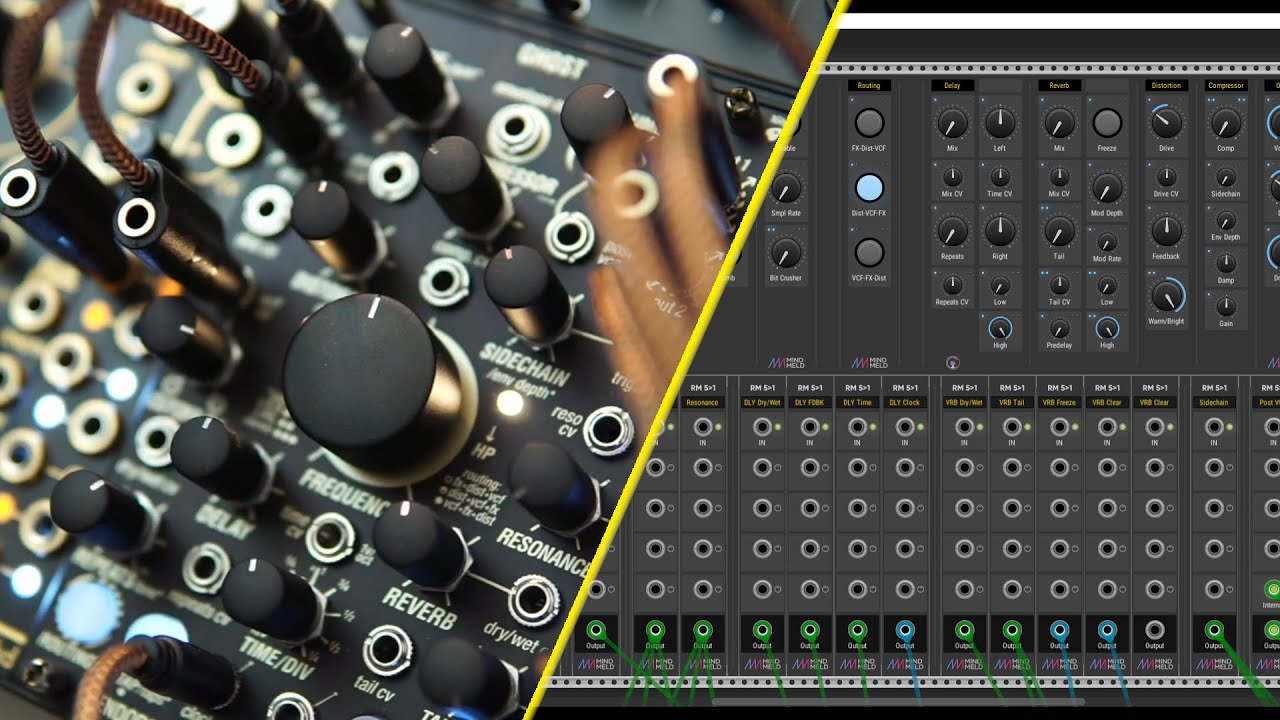Click the Reverb Tail knob
This screenshot has height=720, width=1280.
pyautogui.click(x=1059, y=231)
